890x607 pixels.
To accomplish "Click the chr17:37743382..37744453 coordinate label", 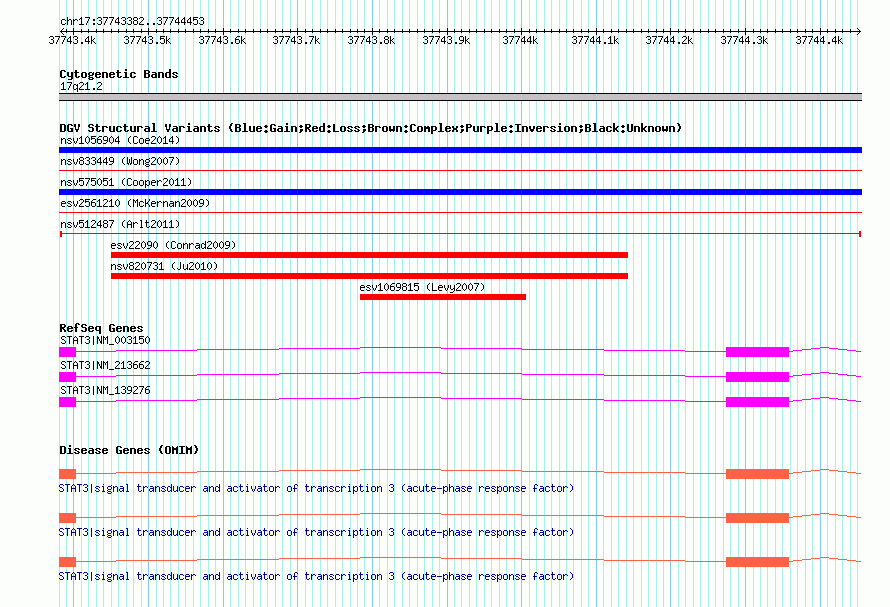I will tap(132, 21).
